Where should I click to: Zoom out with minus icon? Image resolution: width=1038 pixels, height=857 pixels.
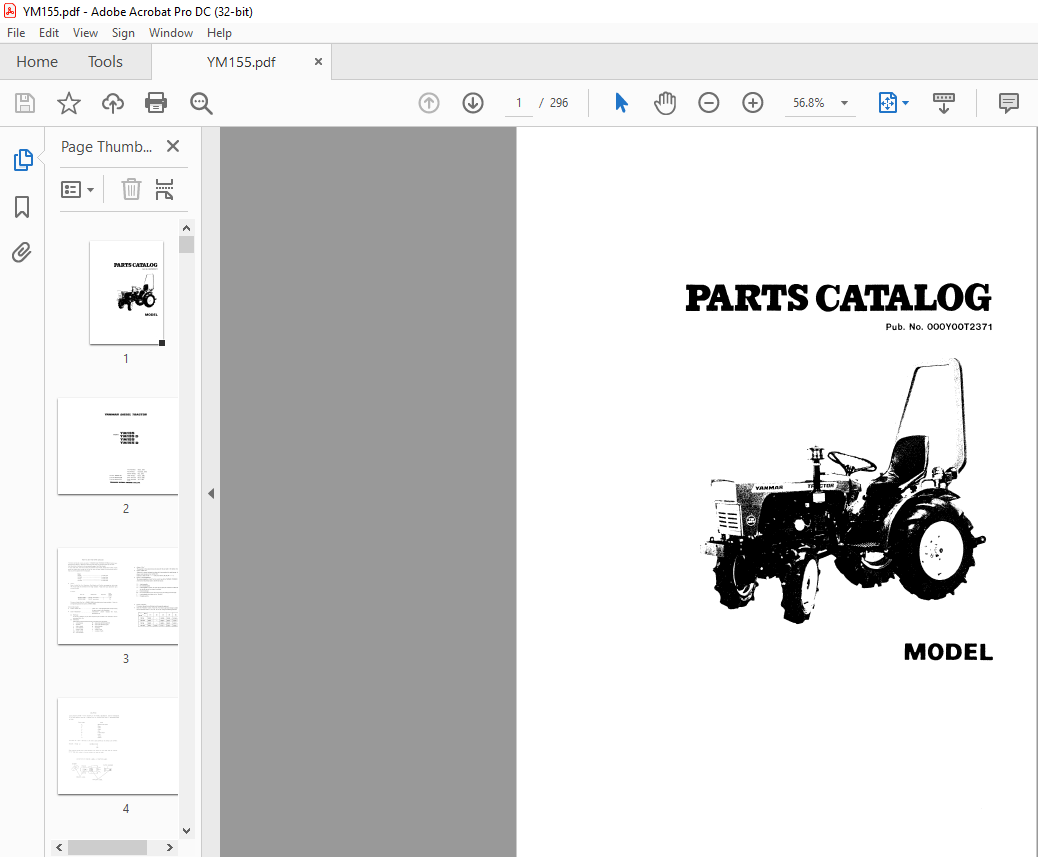click(x=708, y=103)
